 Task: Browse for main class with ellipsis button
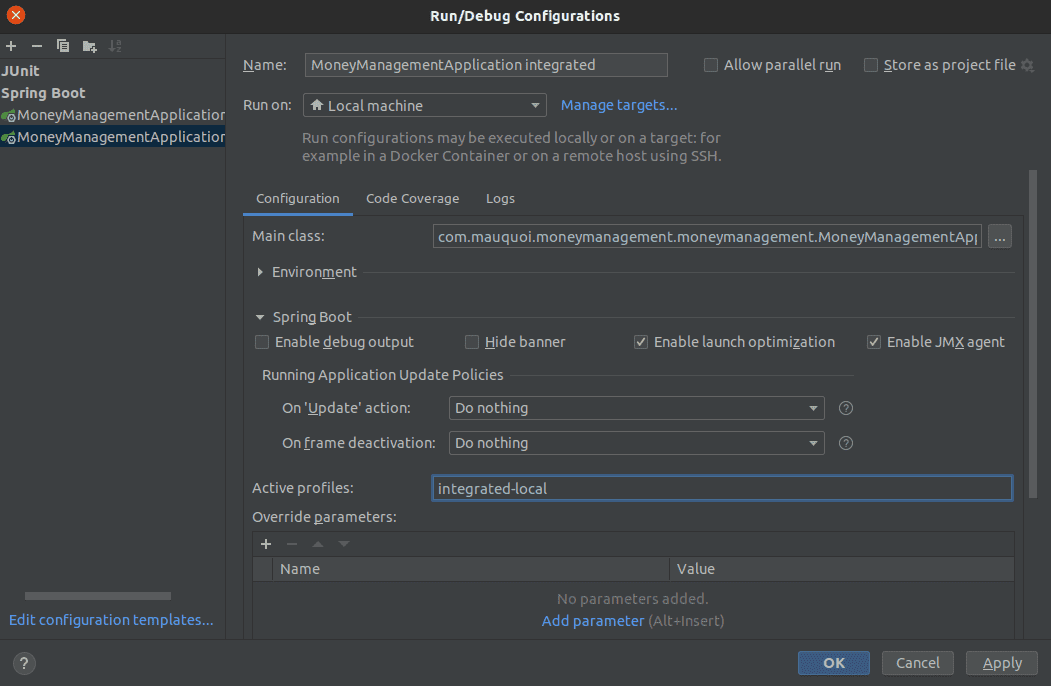tap(999, 237)
